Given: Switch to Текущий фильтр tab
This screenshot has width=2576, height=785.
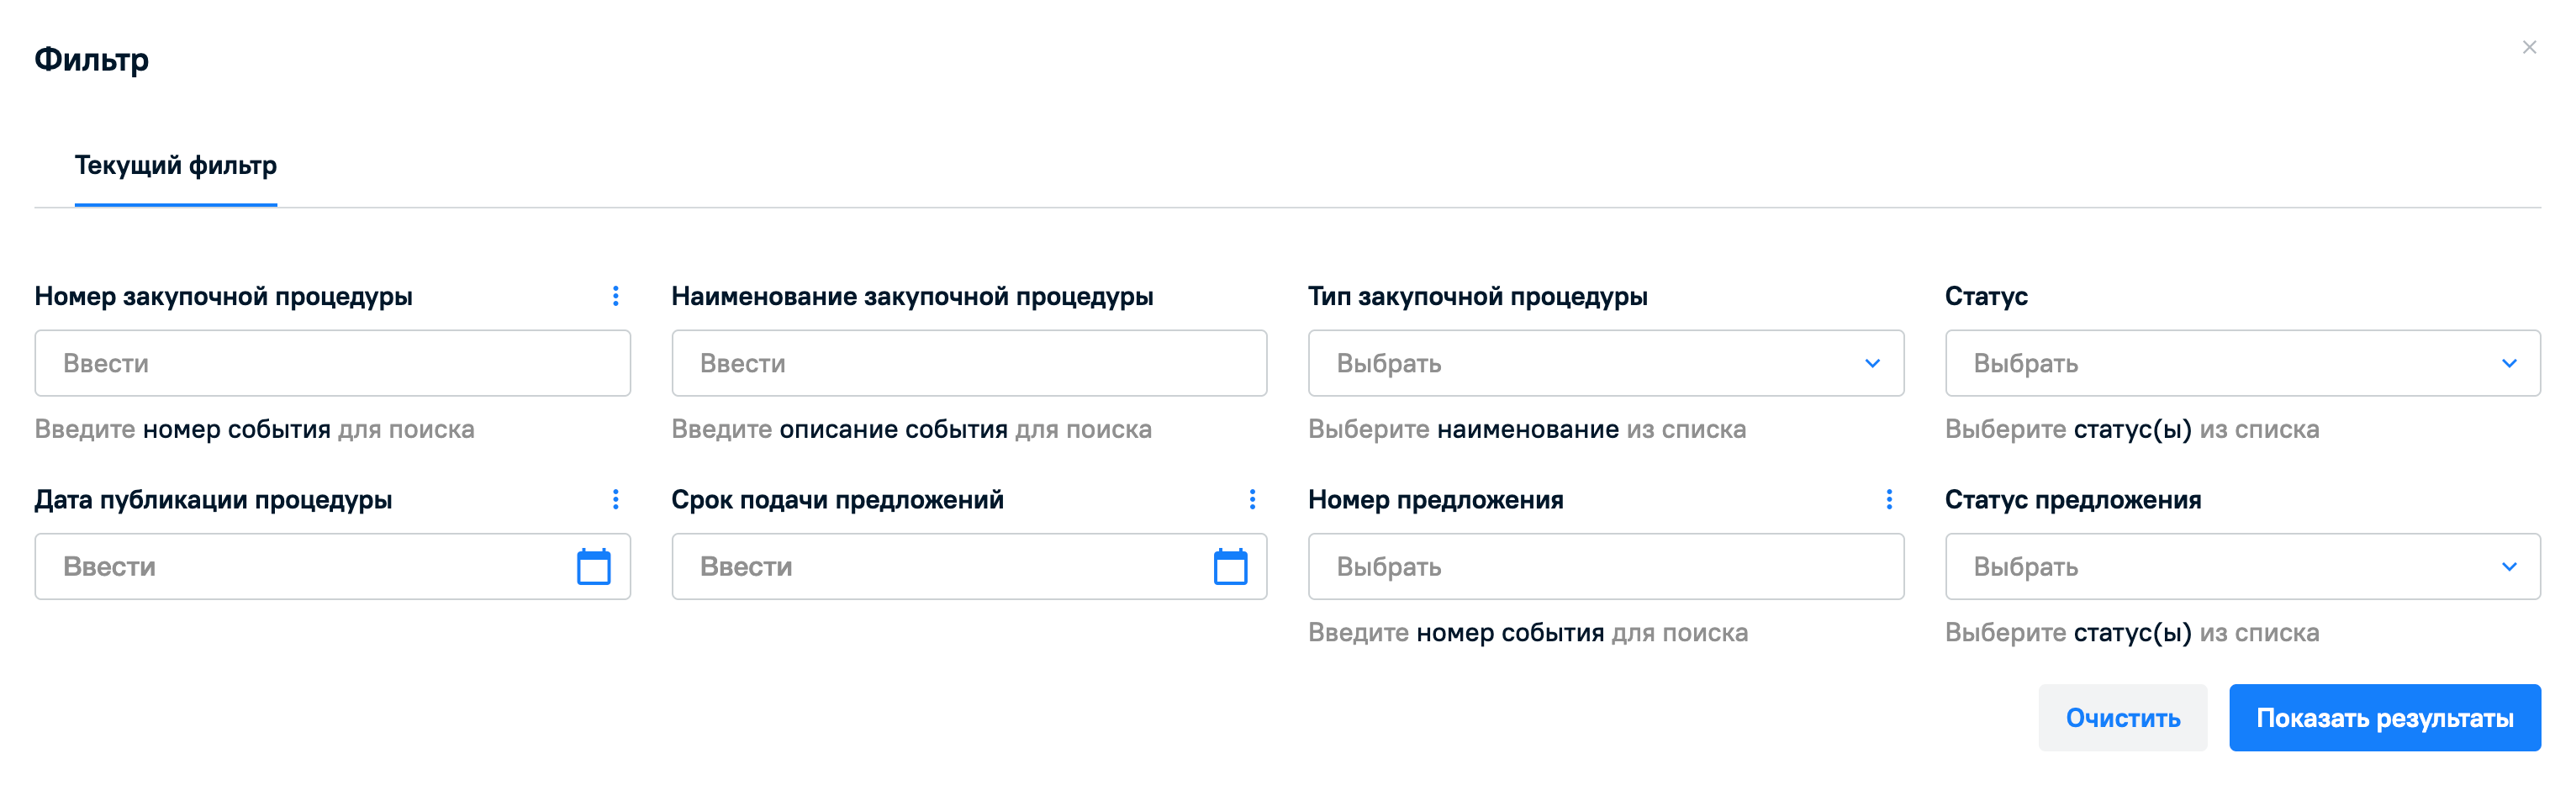Looking at the screenshot, I should pyautogui.click(x=176, y=165).
